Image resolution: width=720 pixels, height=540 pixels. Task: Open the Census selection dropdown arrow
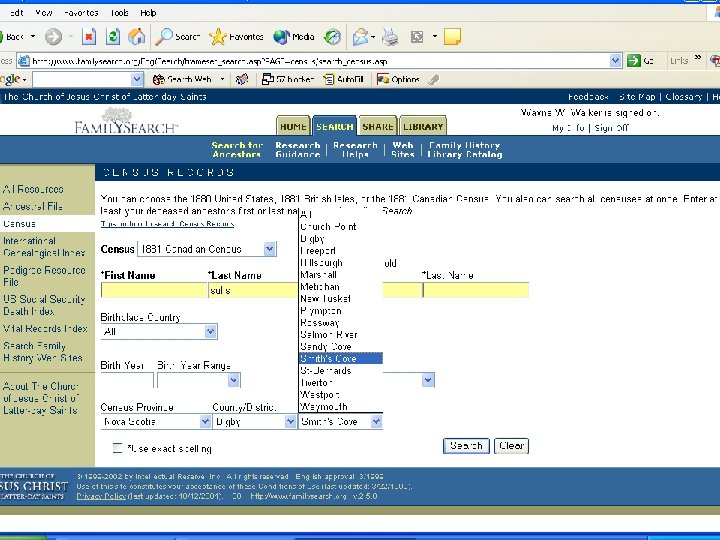click(x=270, y=249)
